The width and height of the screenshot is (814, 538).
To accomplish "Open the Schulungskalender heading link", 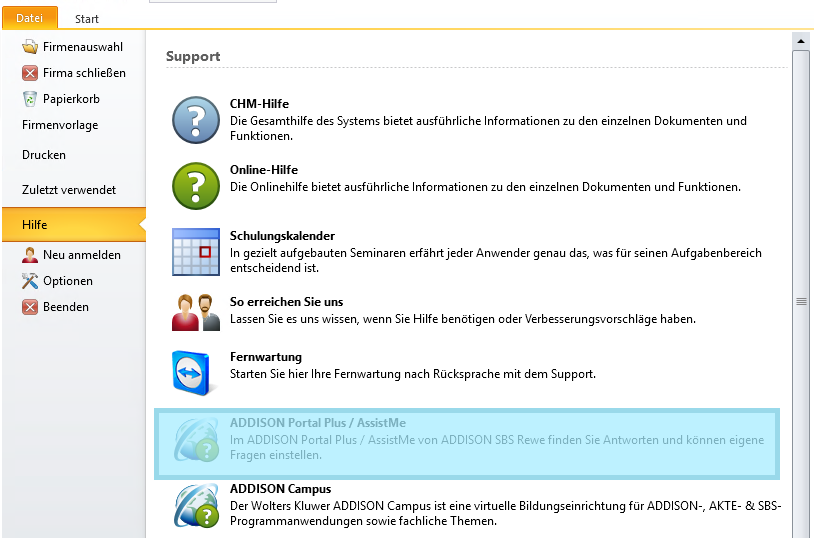I will pyautogui.click(x=282, y=236).
